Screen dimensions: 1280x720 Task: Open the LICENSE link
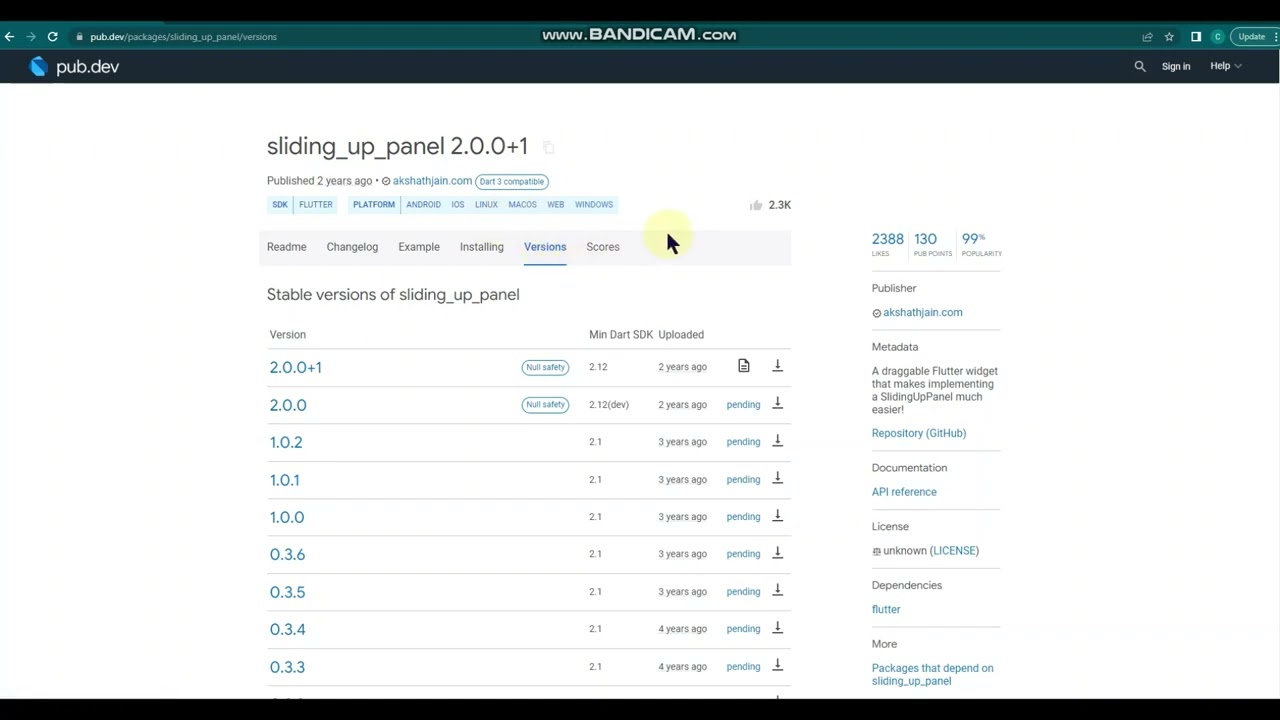pos(954,551)
